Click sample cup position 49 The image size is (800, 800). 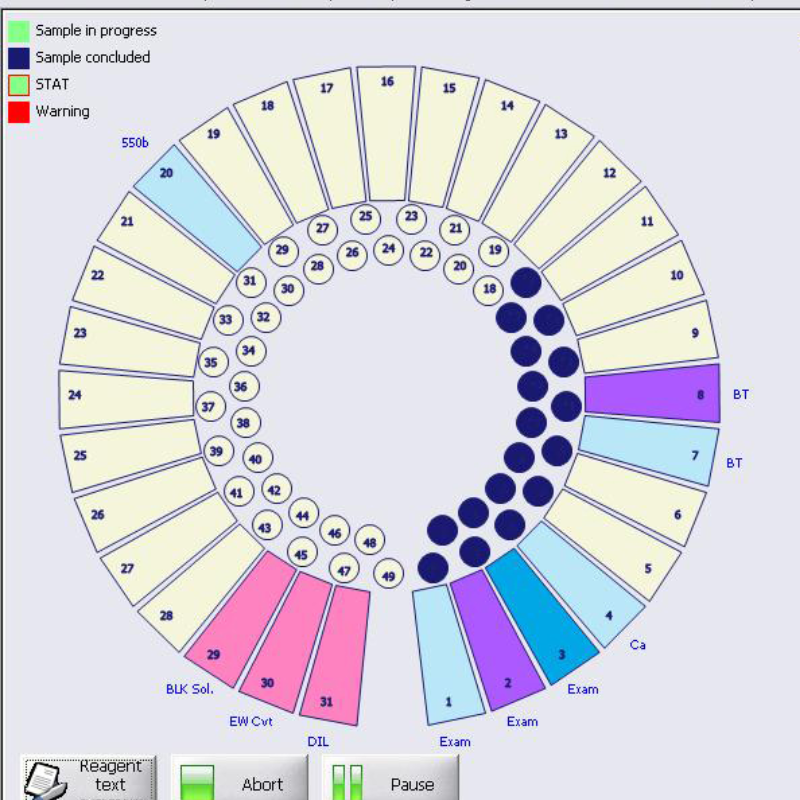coord(389,575)
